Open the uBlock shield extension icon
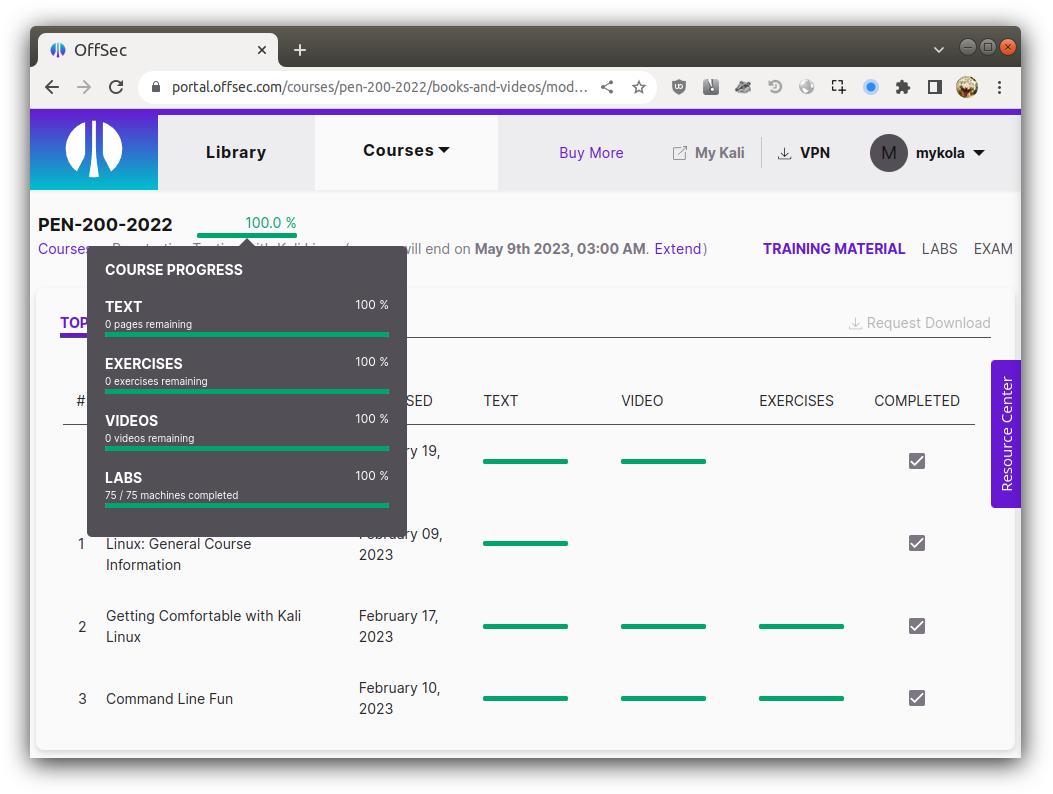This screenshot has height=794, width=1053. 679,87
